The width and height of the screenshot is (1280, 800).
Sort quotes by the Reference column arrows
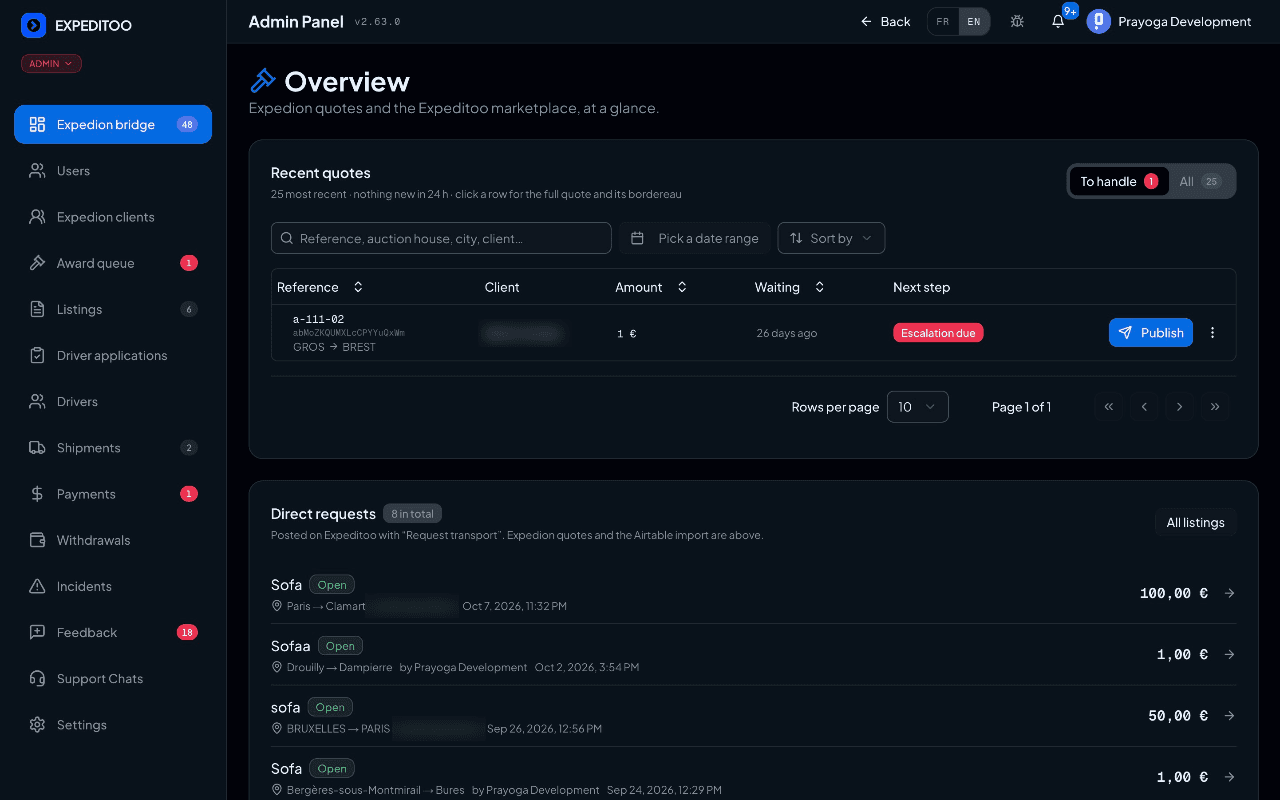pos(358,287)
